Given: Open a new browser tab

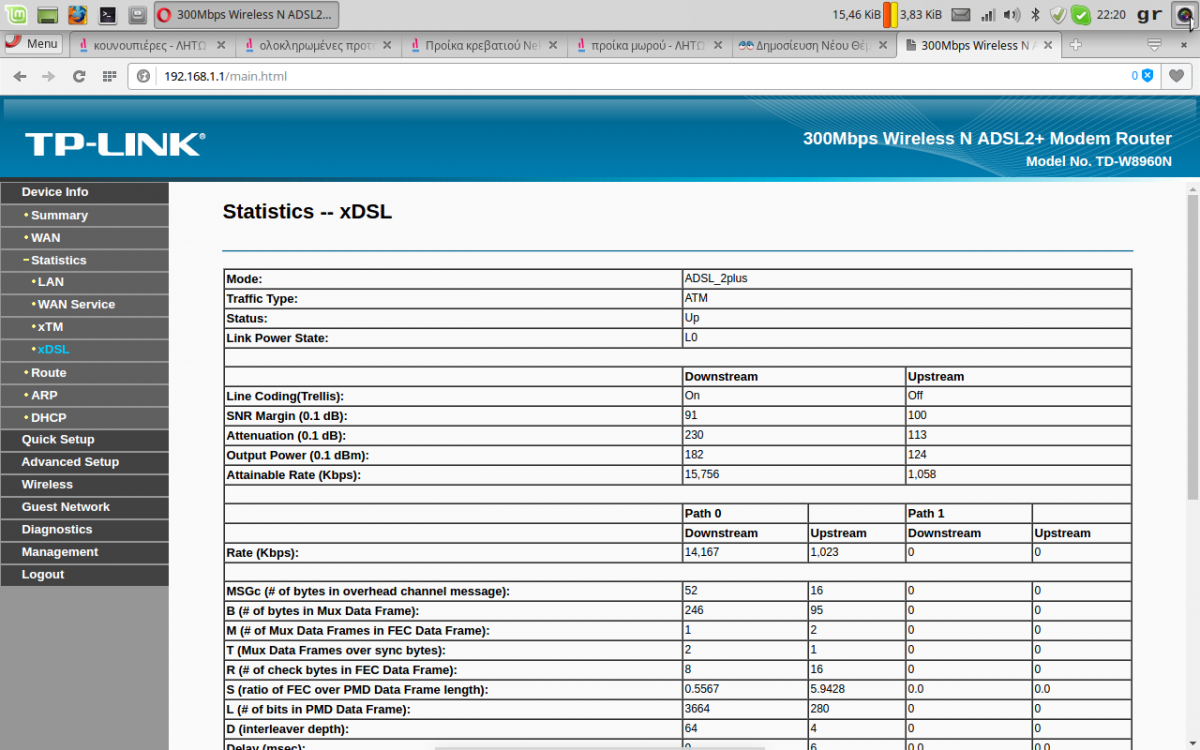Looking at the screenshot, I should [1076, 45].
